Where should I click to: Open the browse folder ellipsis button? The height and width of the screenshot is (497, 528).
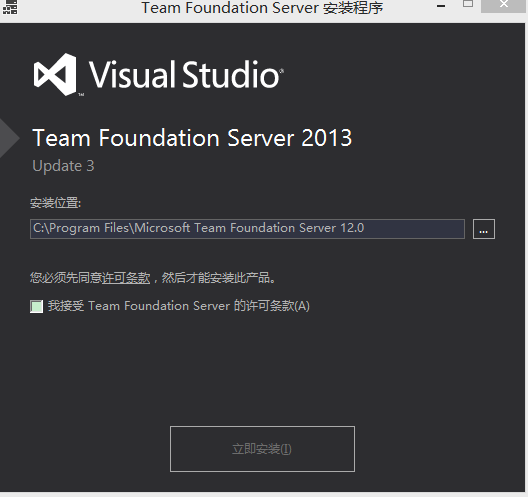[484, 229]
